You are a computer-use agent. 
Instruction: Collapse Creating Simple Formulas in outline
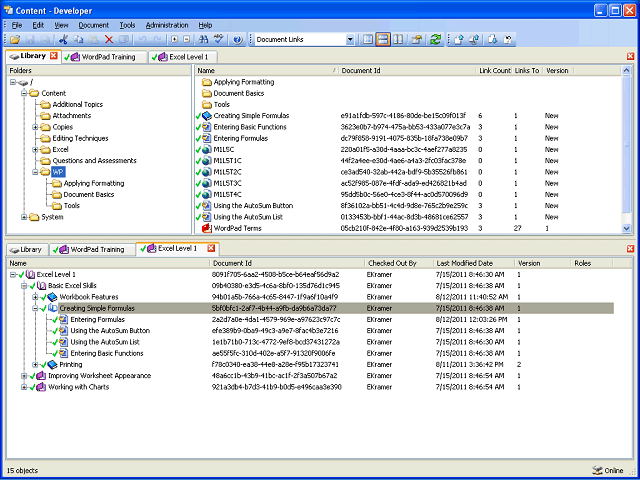click(x=35, y=309)
